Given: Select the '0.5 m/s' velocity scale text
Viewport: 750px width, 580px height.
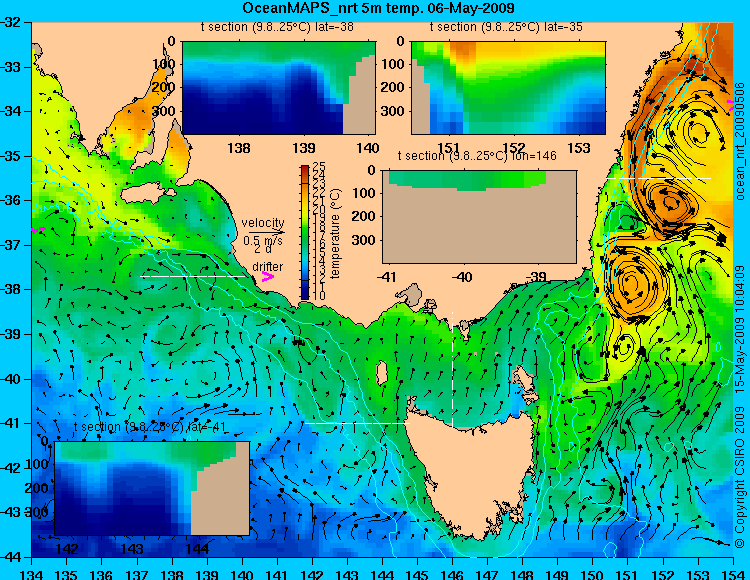Looking at the screenshot, I should (263, 241).
